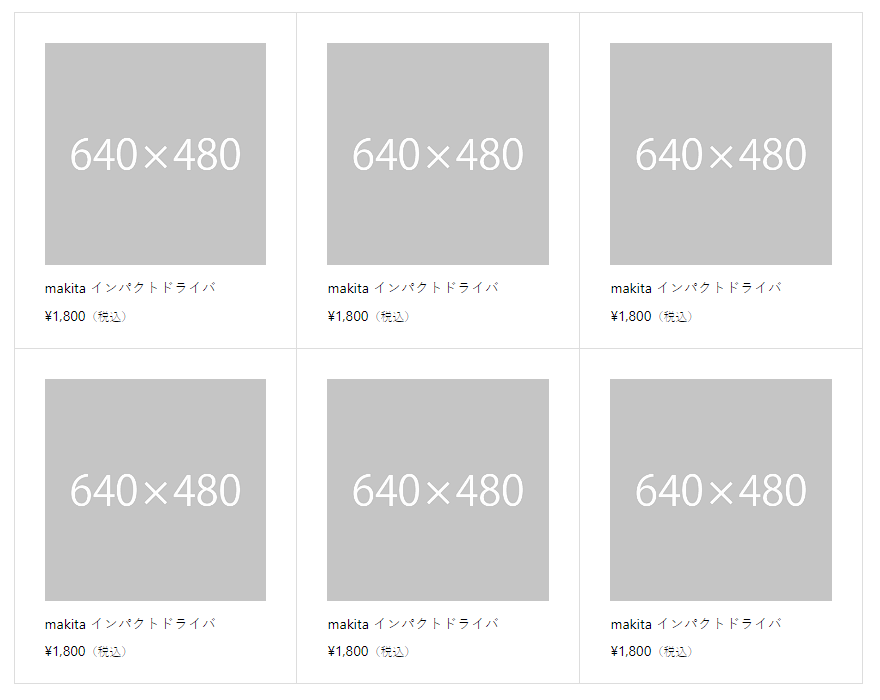Click the bottom-right makita インパクトドライバ title
This screenshot has height=700, width=880.
pyautogui.click(x=696, y=624)
